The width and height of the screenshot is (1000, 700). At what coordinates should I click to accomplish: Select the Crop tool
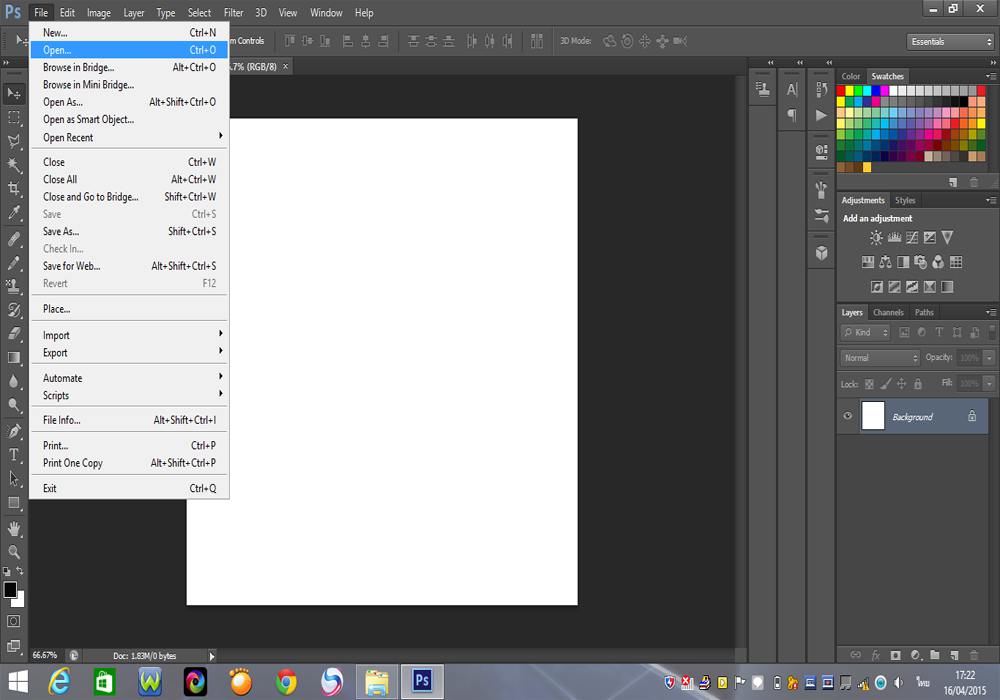coord(14,189)
